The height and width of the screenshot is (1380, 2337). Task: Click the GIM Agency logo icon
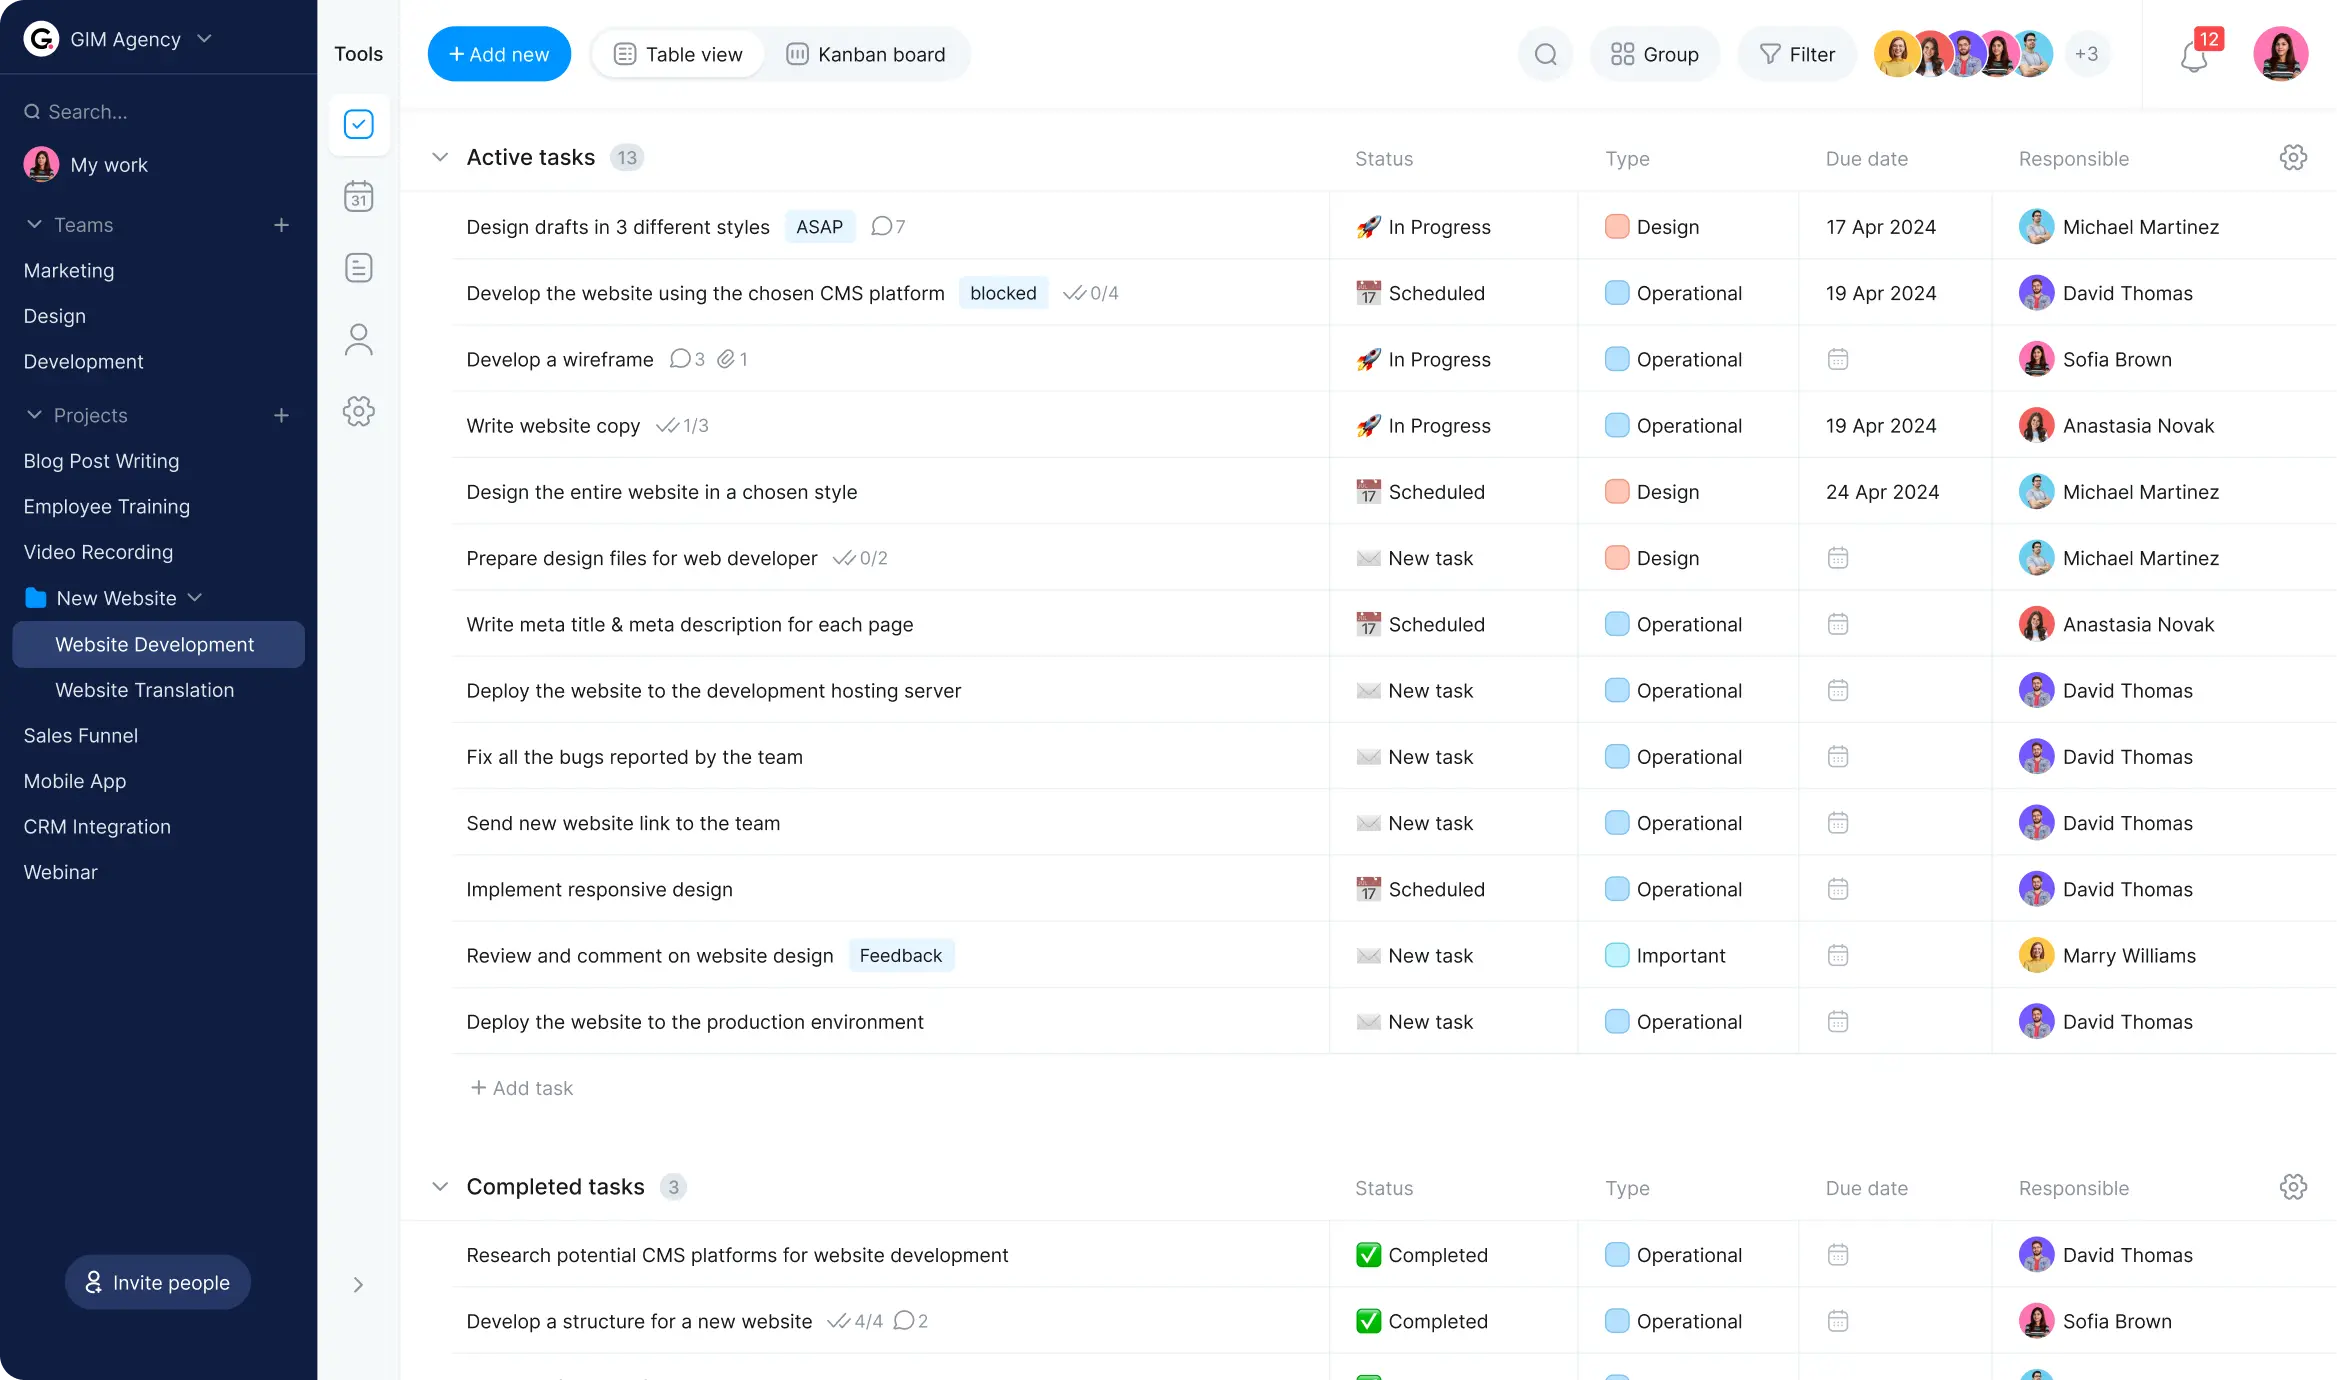41,39
